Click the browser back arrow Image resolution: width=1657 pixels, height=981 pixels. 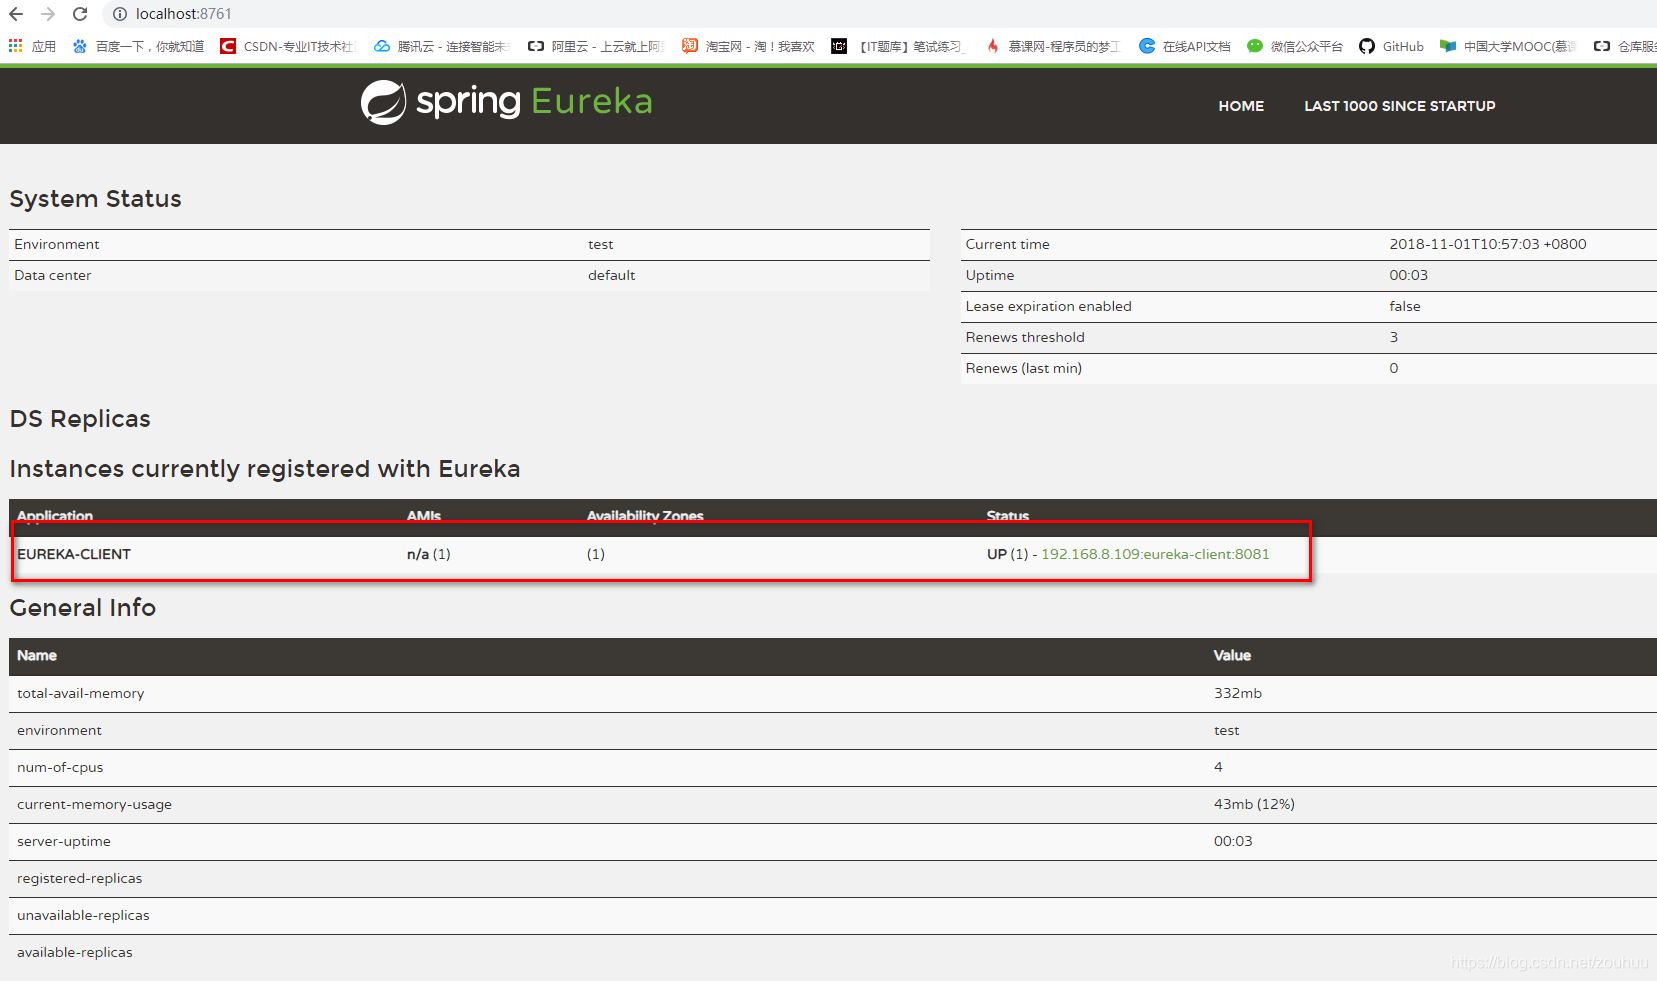(16, 14)
